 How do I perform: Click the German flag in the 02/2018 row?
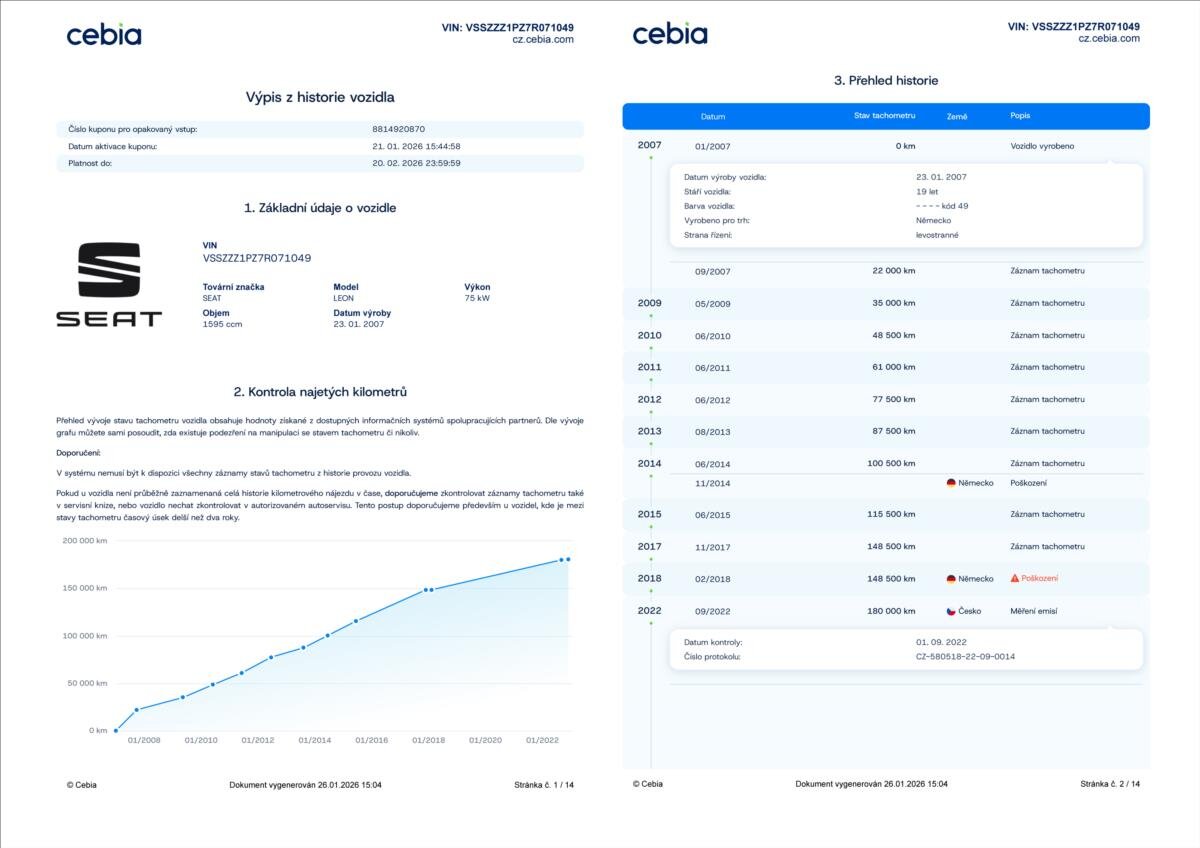(951, 579)
